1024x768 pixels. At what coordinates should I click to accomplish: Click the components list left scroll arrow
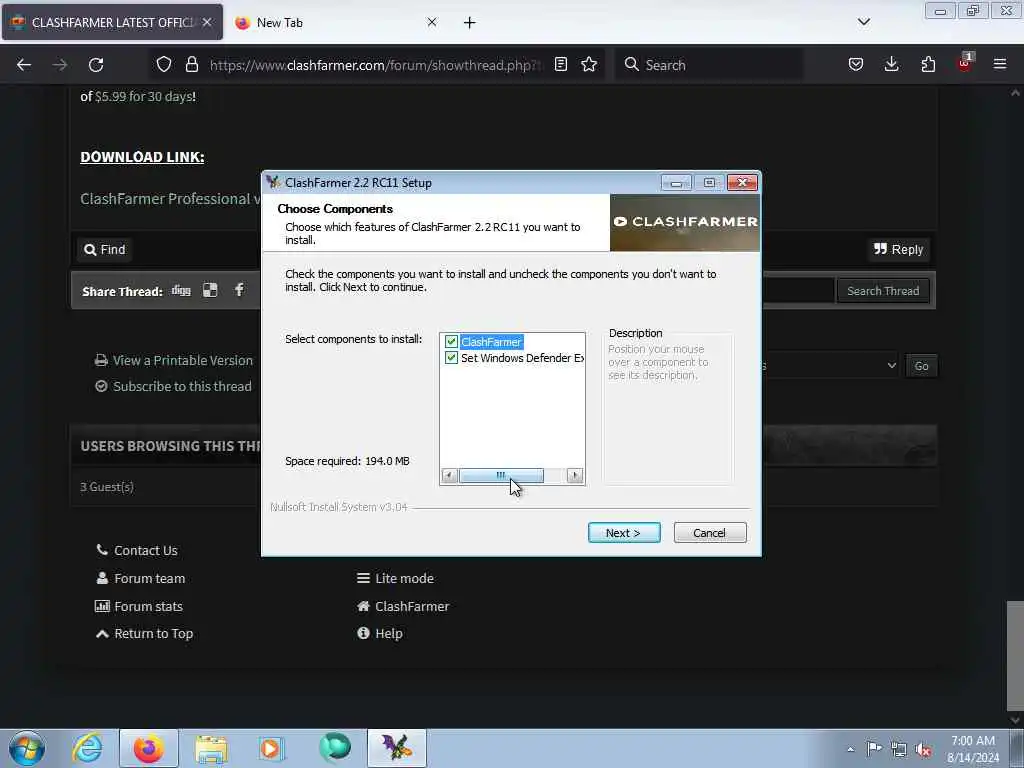(x=449, y=475)
